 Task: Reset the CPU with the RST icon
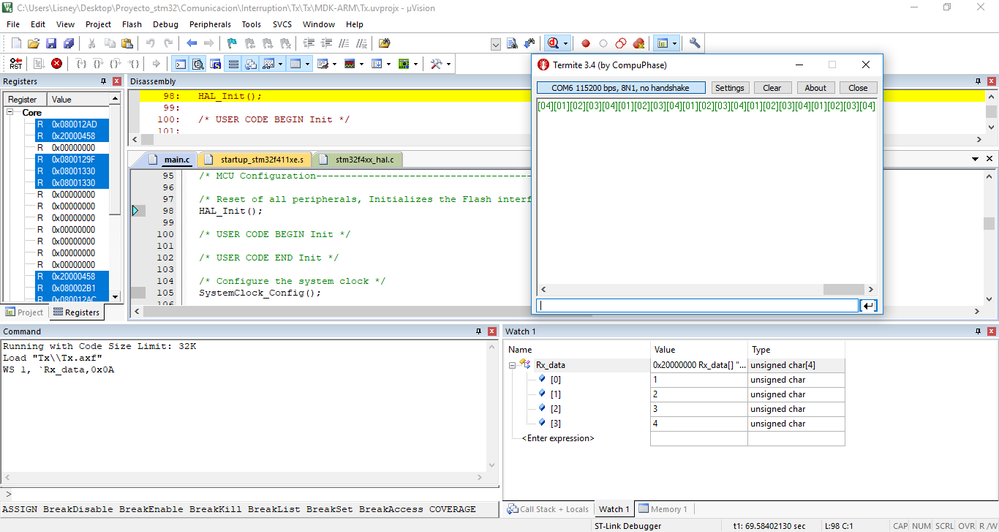click(15, 64)
